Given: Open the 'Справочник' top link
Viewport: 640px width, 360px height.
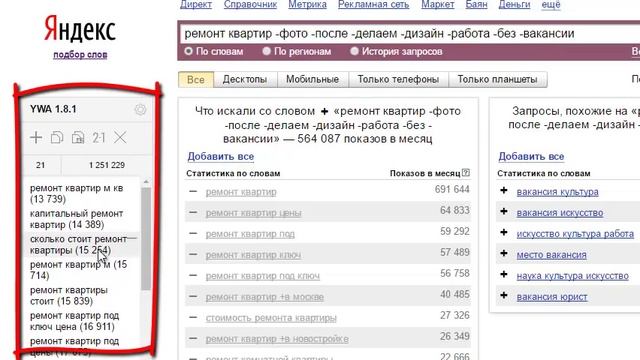Looking at the screenshot, I should (250, 4).
